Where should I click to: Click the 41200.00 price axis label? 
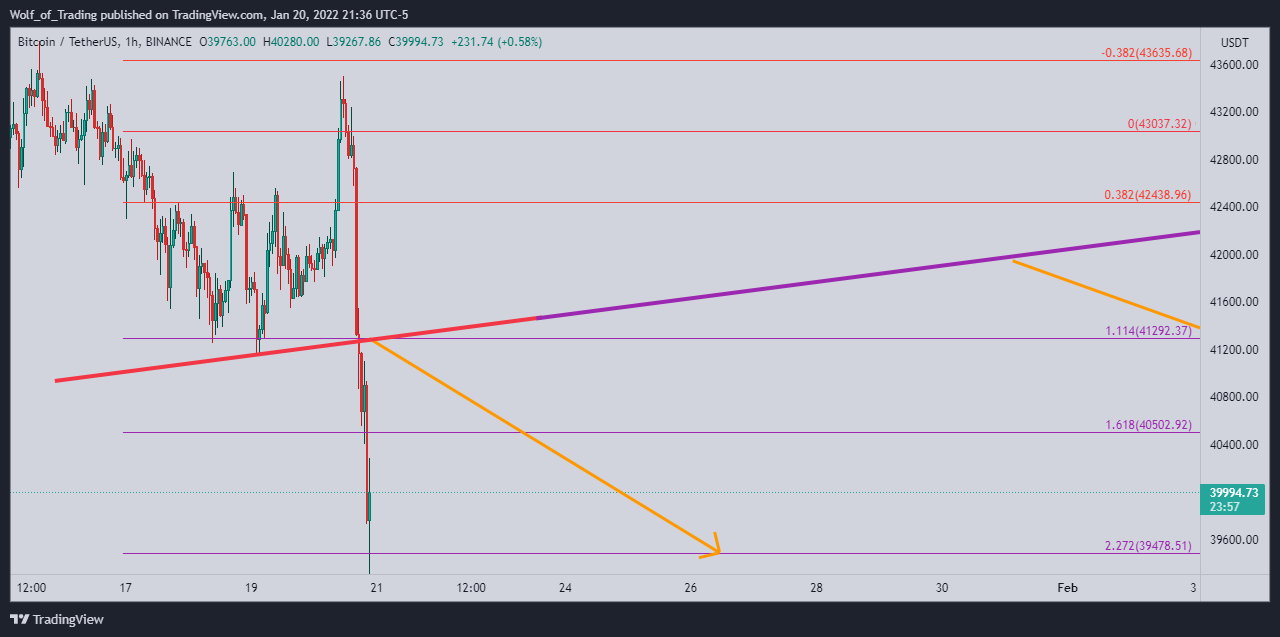tap(1233, 350)
